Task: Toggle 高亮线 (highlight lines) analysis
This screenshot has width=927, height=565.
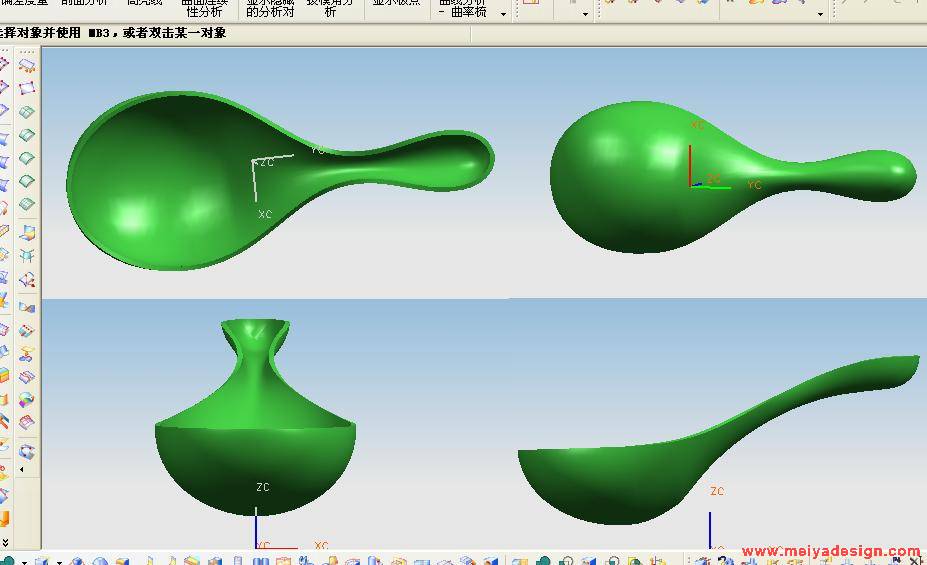Action: coord(144,5)
